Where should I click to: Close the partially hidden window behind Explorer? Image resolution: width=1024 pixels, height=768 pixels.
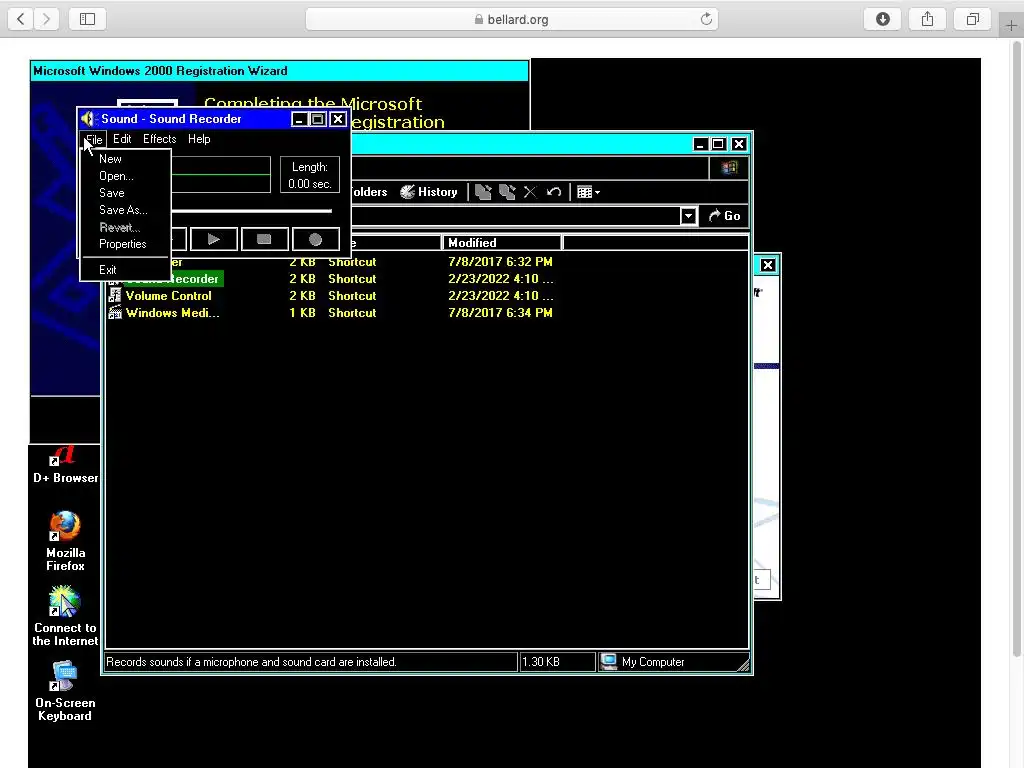click(x=768, y=265)
